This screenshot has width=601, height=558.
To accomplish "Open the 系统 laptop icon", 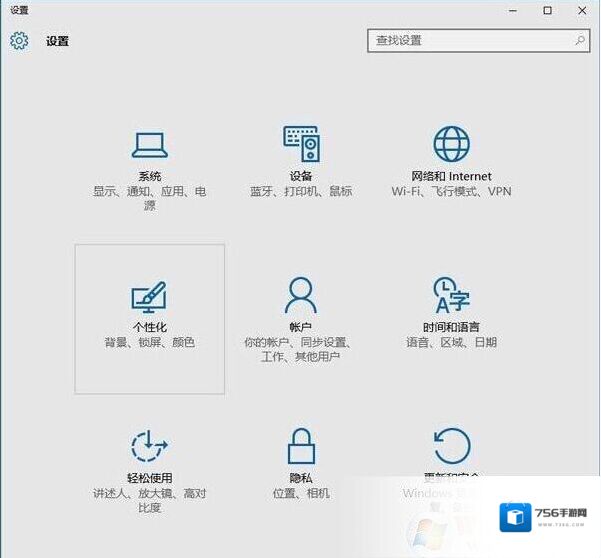I will [x=150, y=145].
